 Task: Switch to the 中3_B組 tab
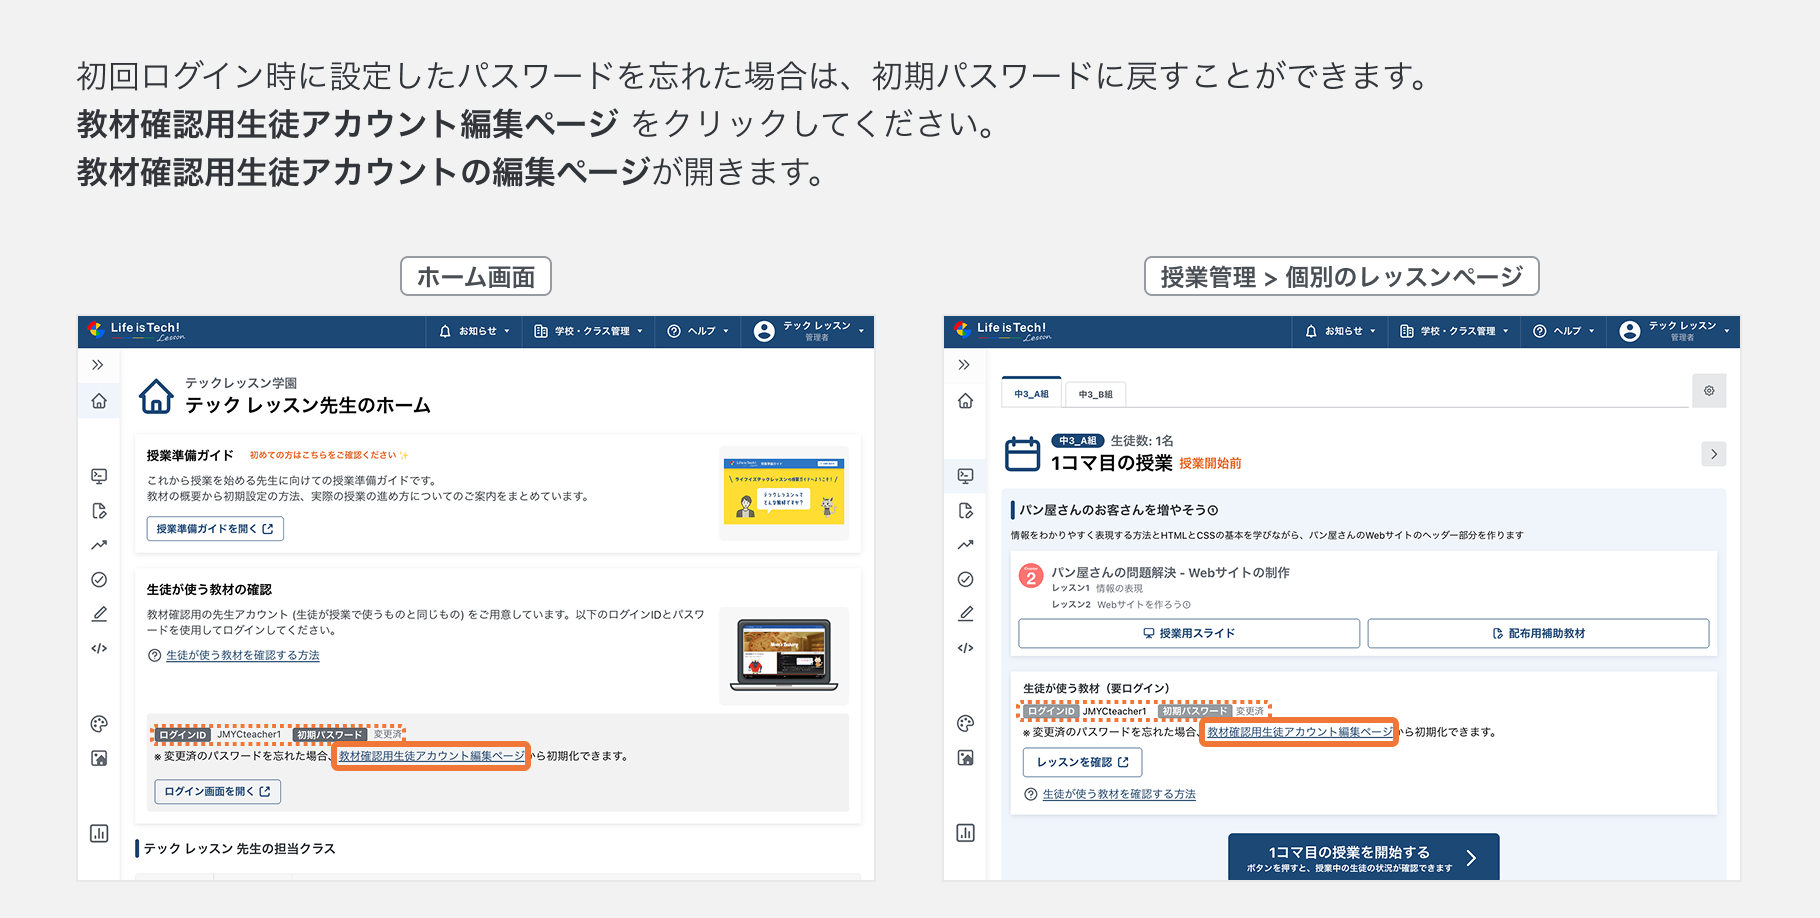[x=1098, y=393]
